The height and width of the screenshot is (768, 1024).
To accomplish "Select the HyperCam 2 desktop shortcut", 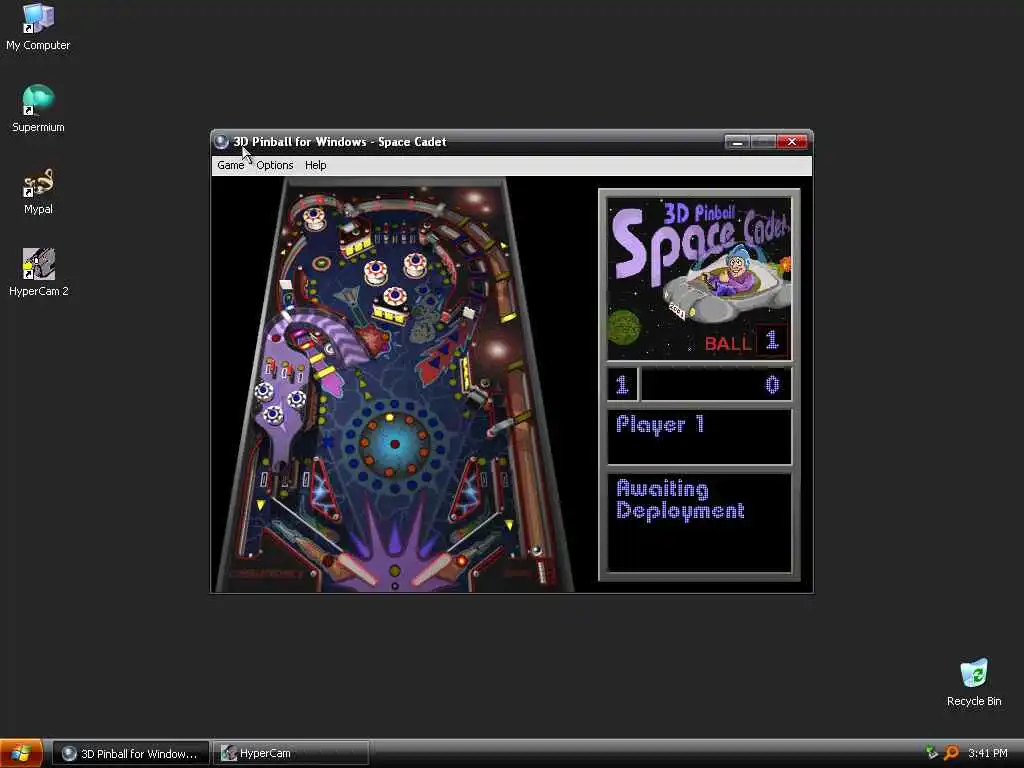I will (x=39, y=272).
